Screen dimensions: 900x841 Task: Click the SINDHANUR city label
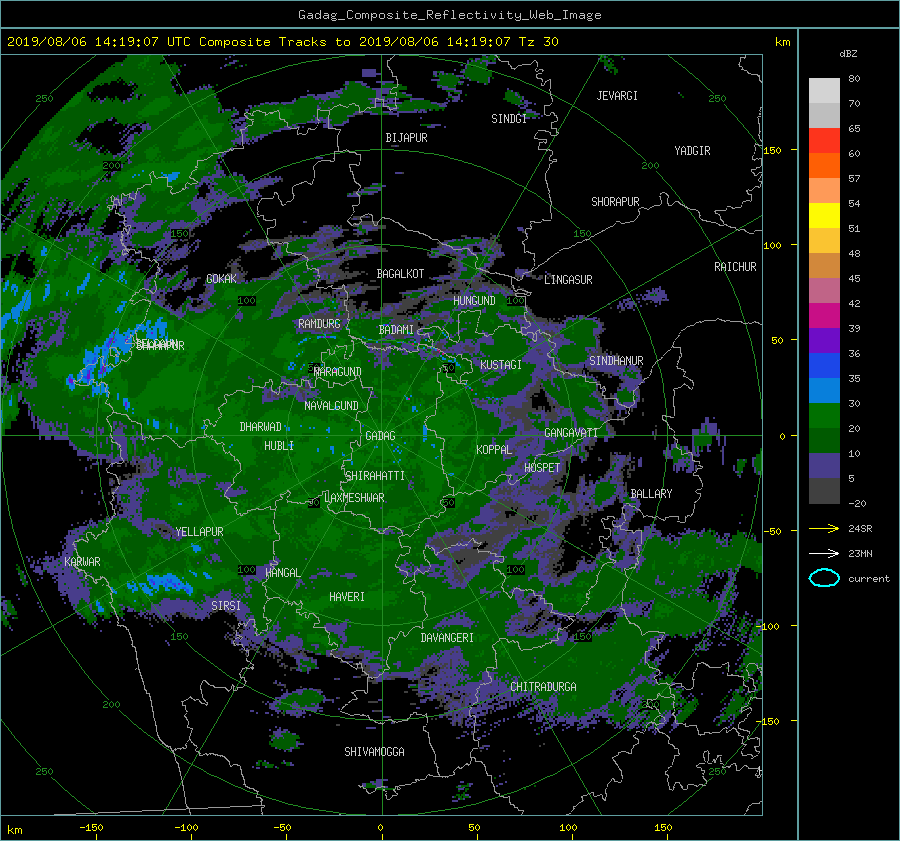click(x=616, y=361)
